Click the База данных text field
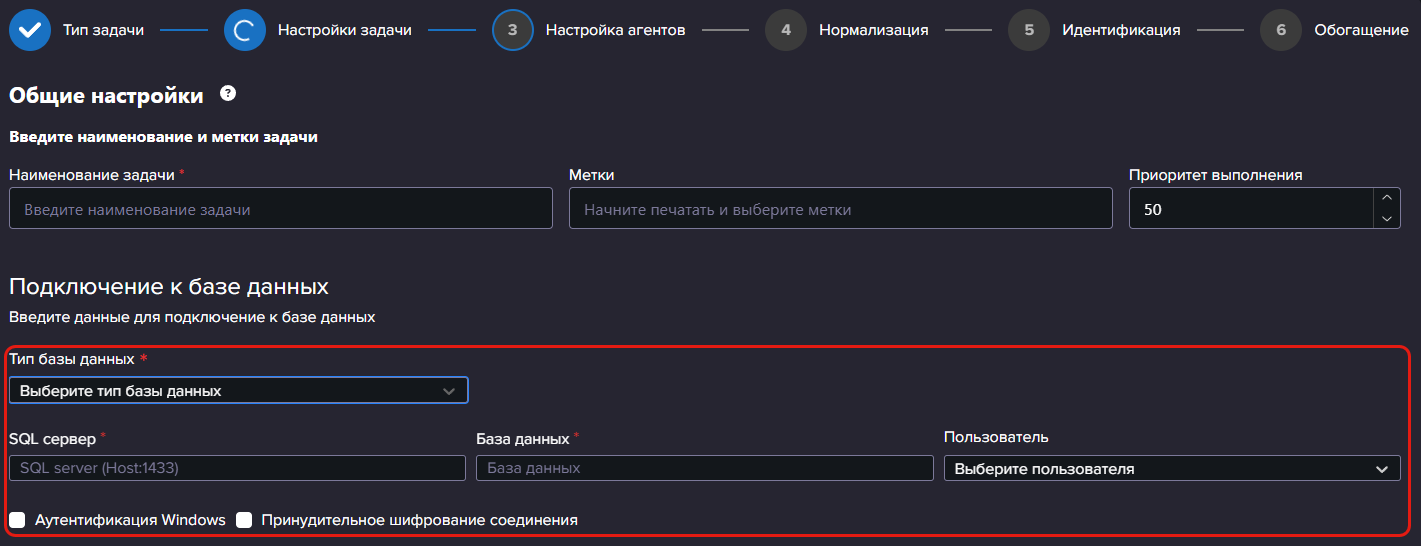Screen dimensions: 1421x546 (x=705, y=468)
